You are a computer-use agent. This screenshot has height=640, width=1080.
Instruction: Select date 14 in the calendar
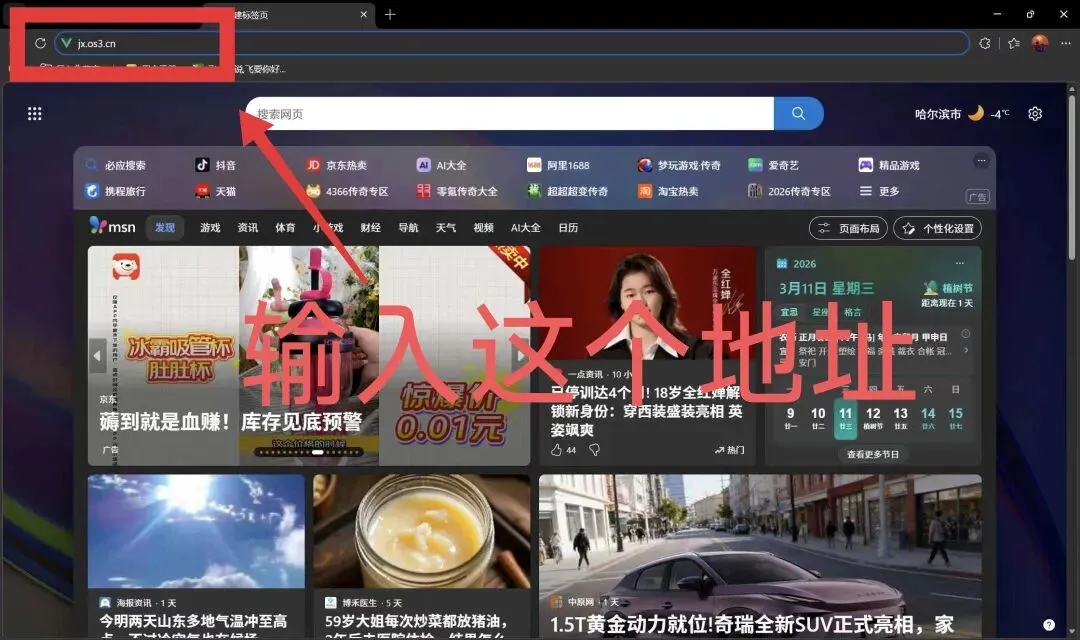[x=928, y=417]
